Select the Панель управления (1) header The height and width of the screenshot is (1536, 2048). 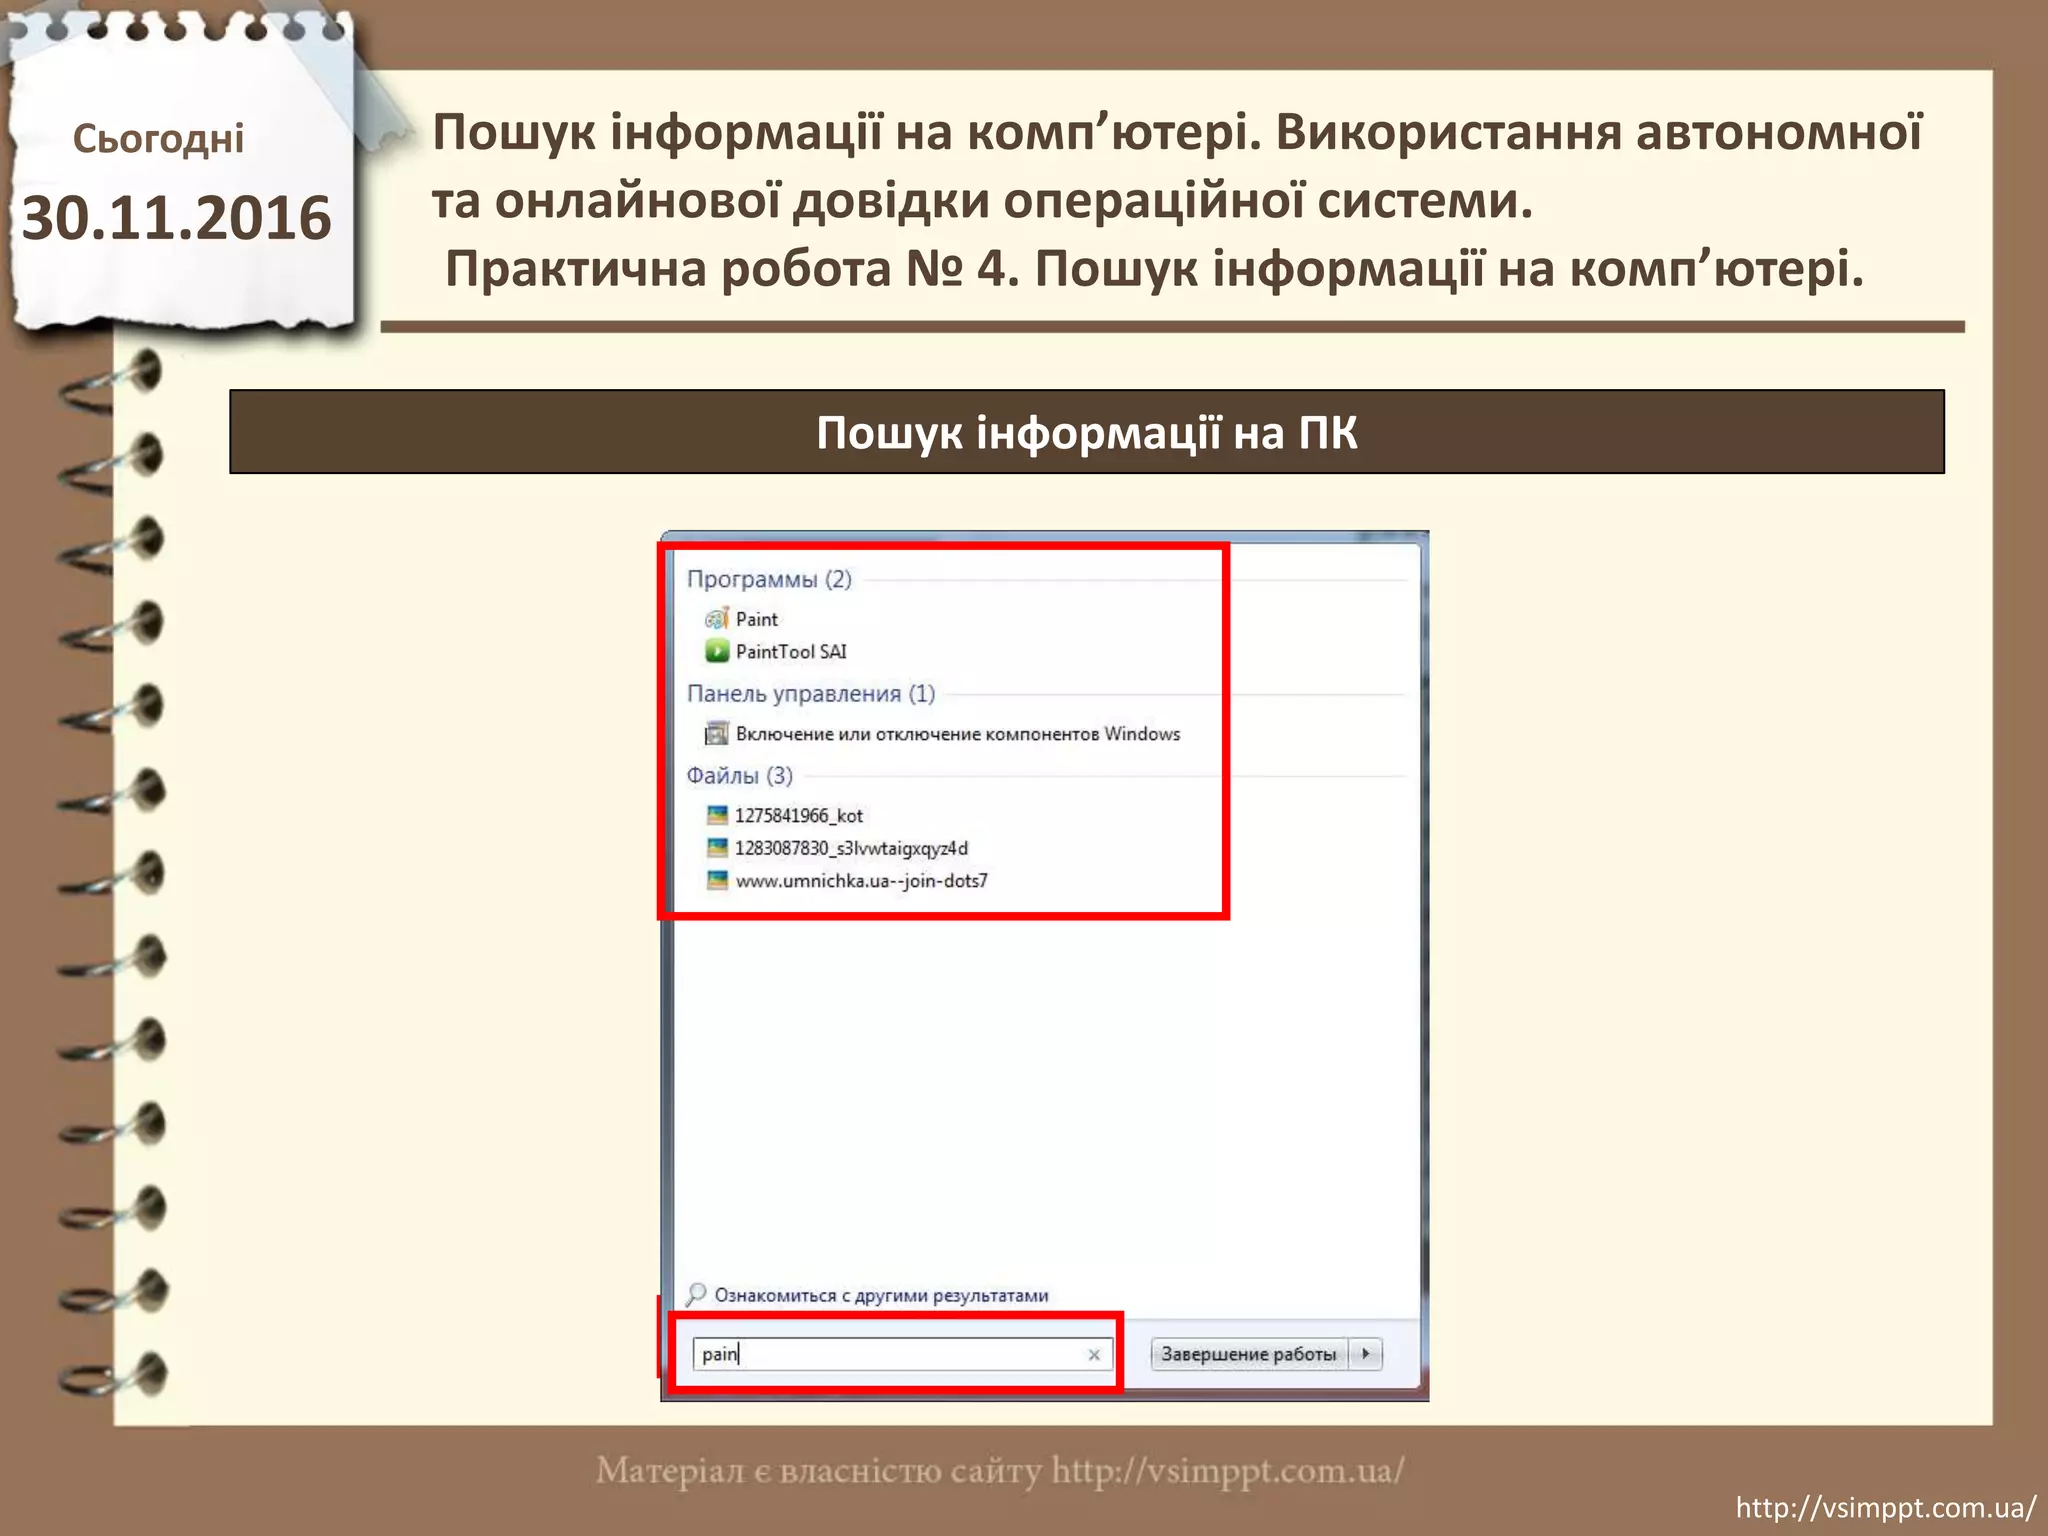coord(811,693)
